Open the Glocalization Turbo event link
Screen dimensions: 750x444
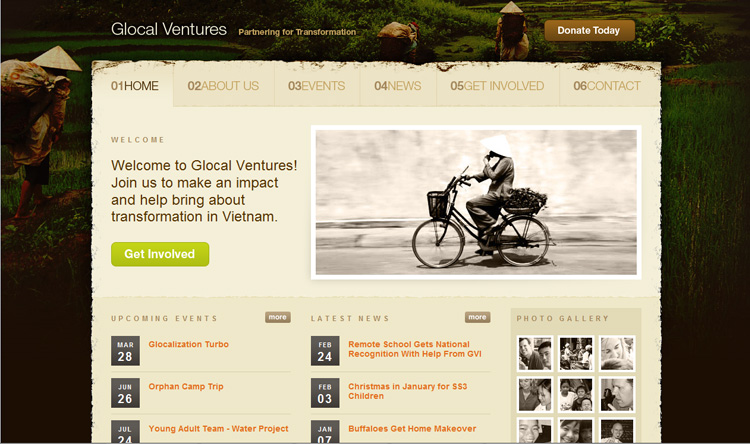[x=188, y=344]
